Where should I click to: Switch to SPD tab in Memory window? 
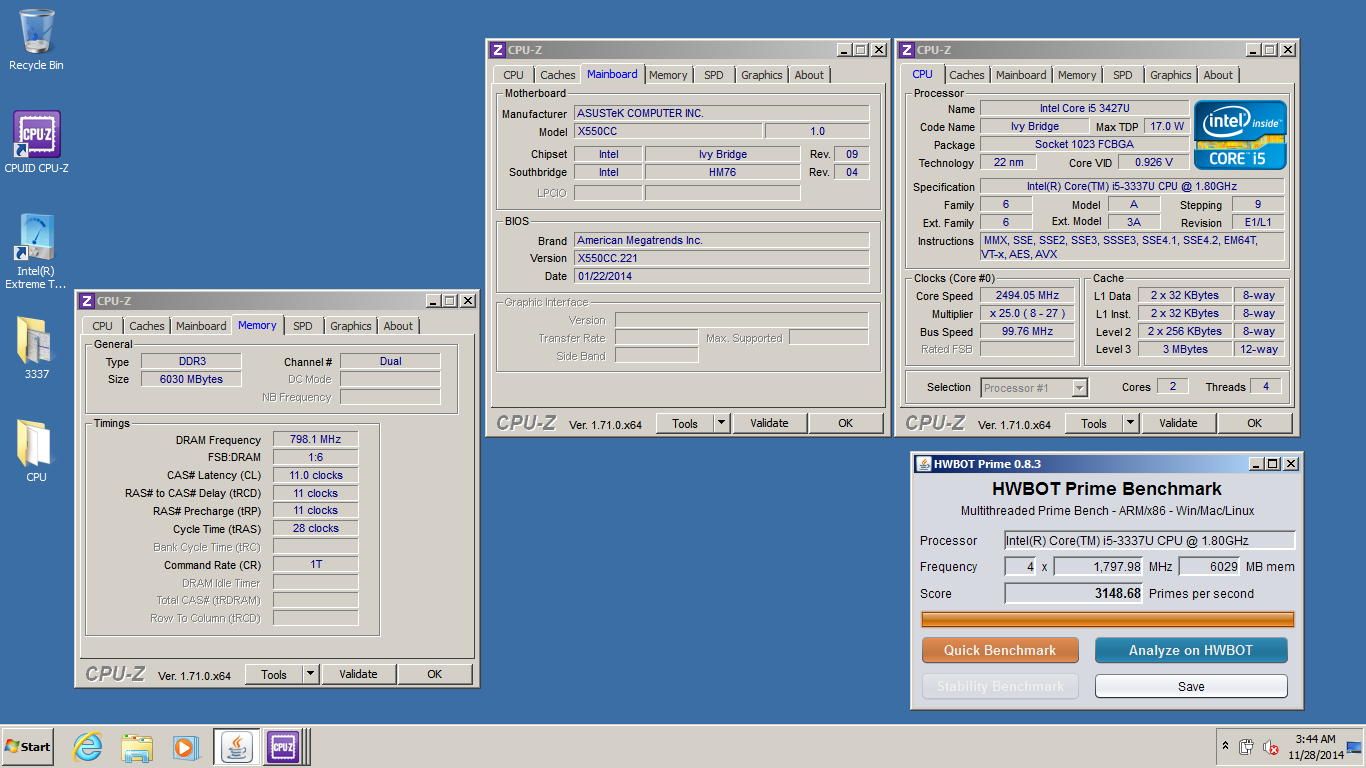[x=303, y=326]
